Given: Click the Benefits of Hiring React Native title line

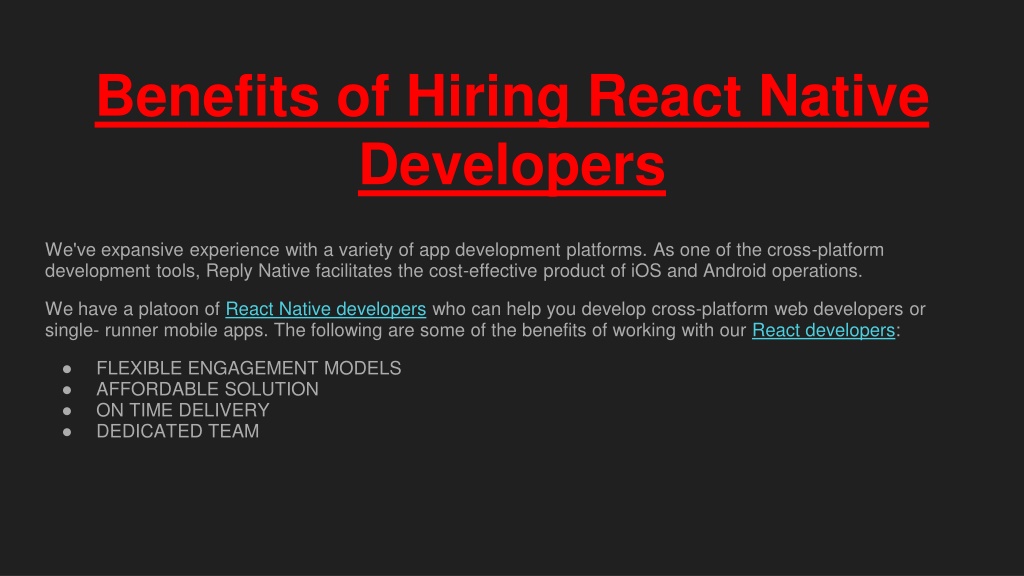Looking at the screenshot, I should tap(512, 97).
